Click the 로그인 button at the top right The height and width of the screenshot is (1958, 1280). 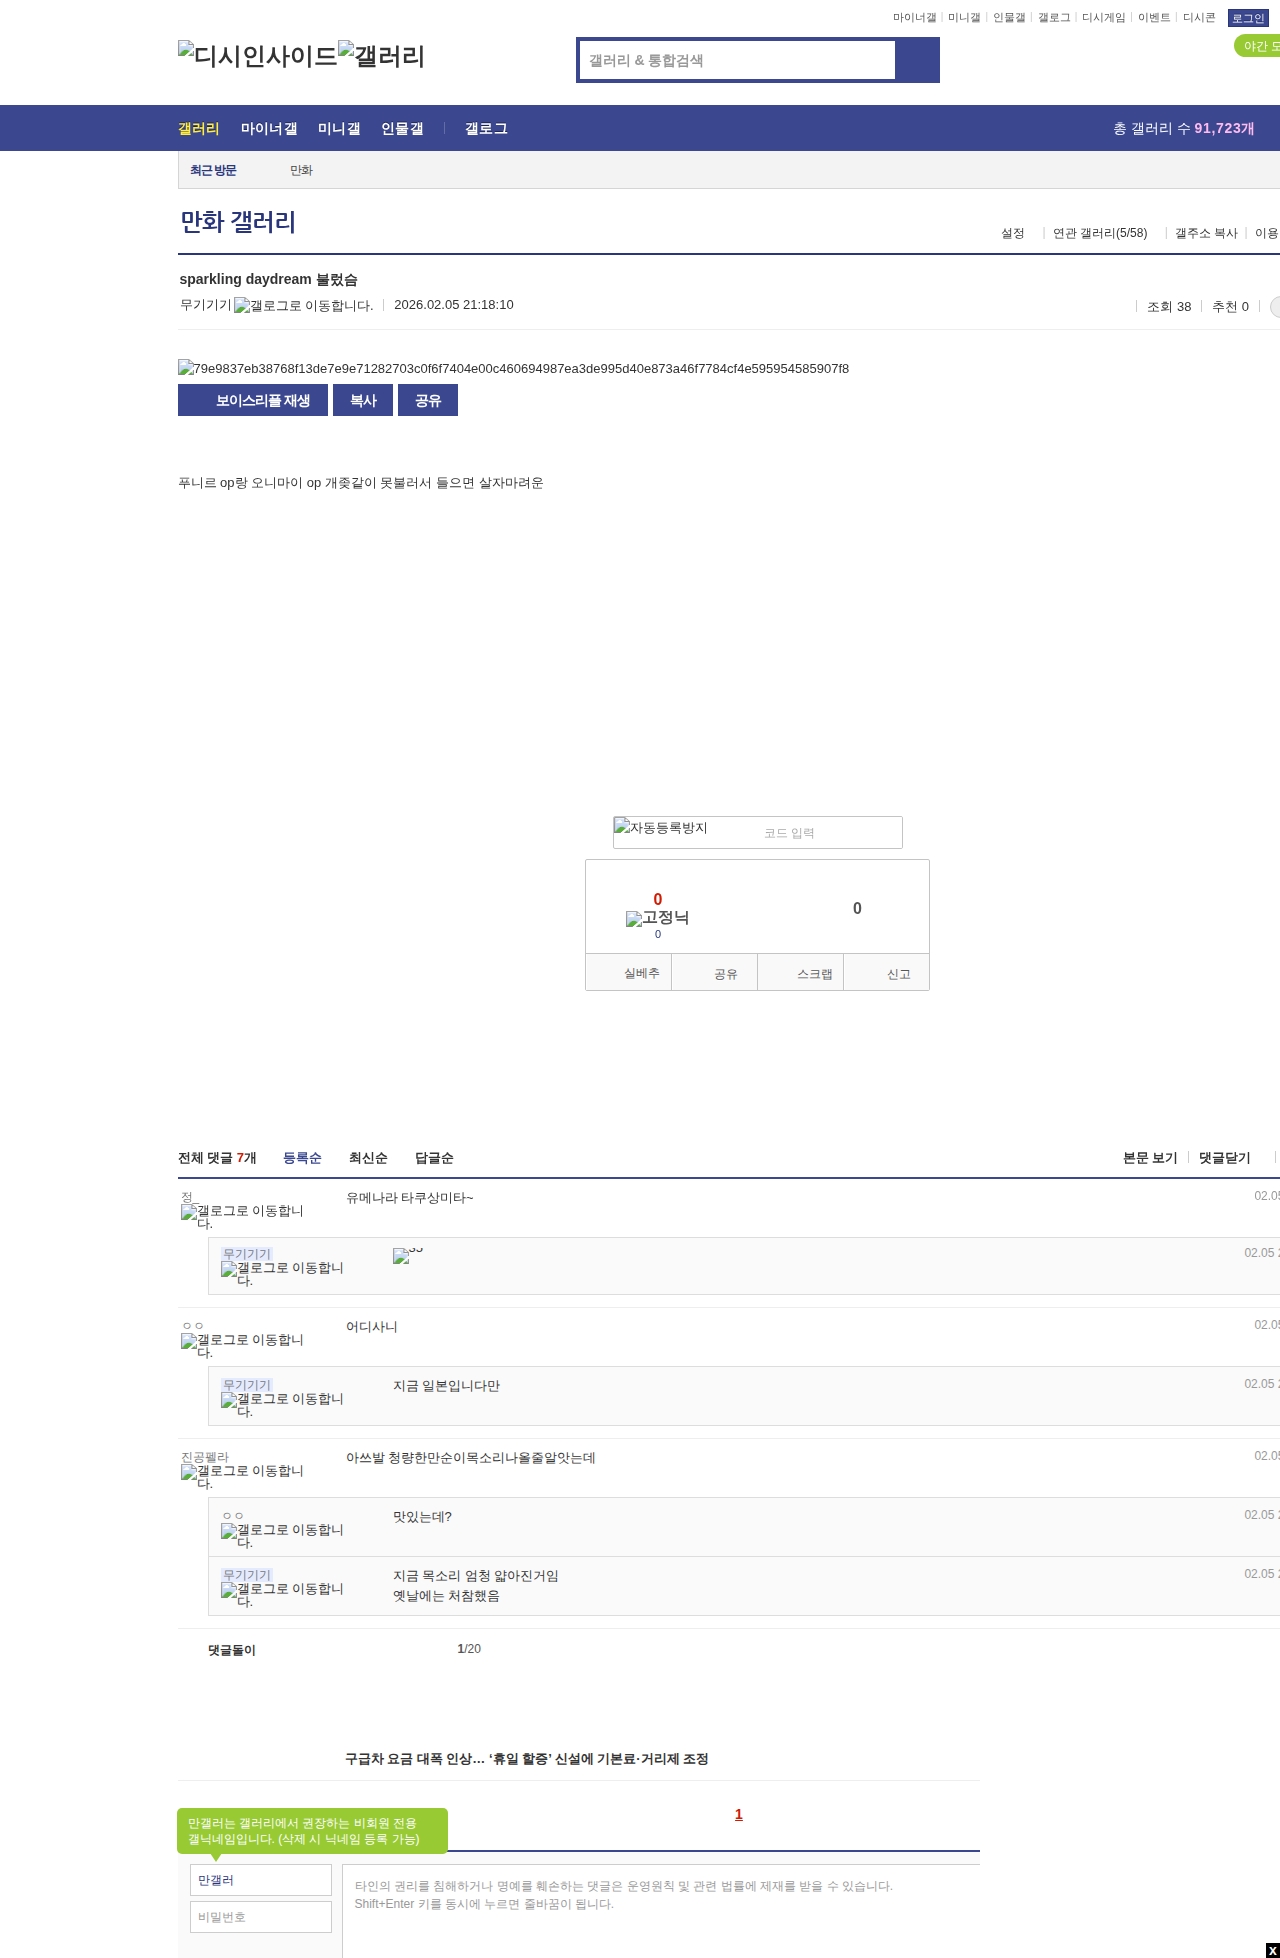click(x=1247, y=18)
